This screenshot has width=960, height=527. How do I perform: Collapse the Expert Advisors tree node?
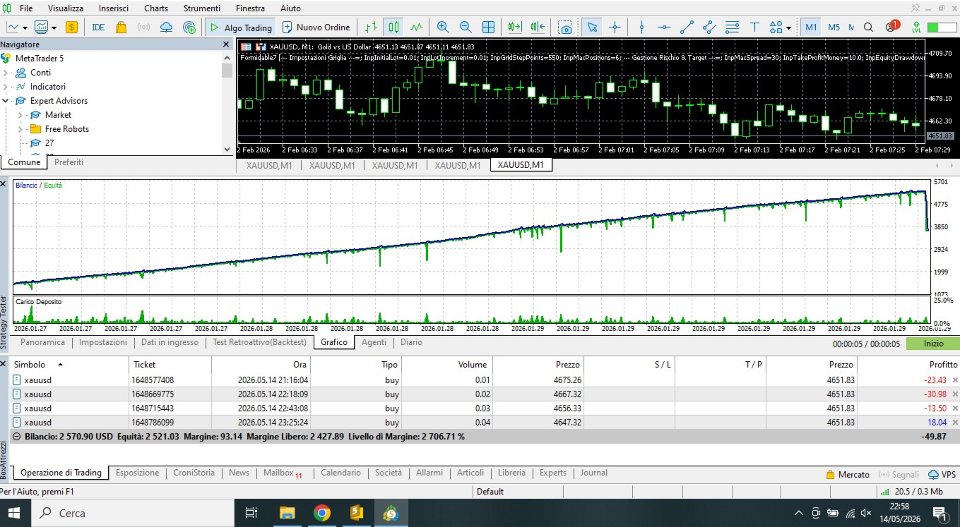(6, 100)
